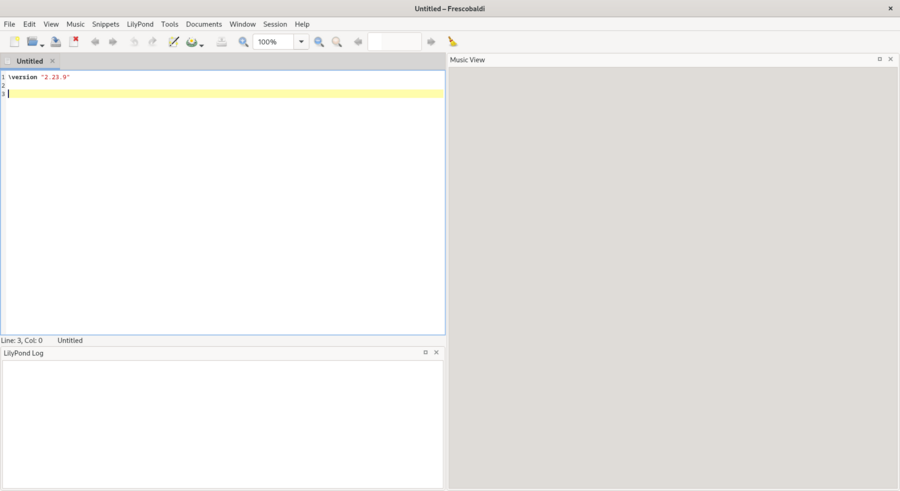The image size is (900, 491).
Task: Click the LilyPond engrave icon
Action: (x=191, y=42)
